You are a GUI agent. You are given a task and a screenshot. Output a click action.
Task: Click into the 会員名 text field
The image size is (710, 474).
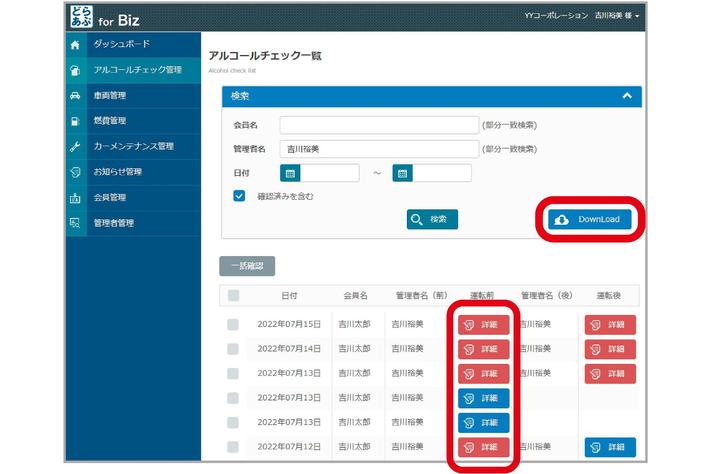click(379, 125)
